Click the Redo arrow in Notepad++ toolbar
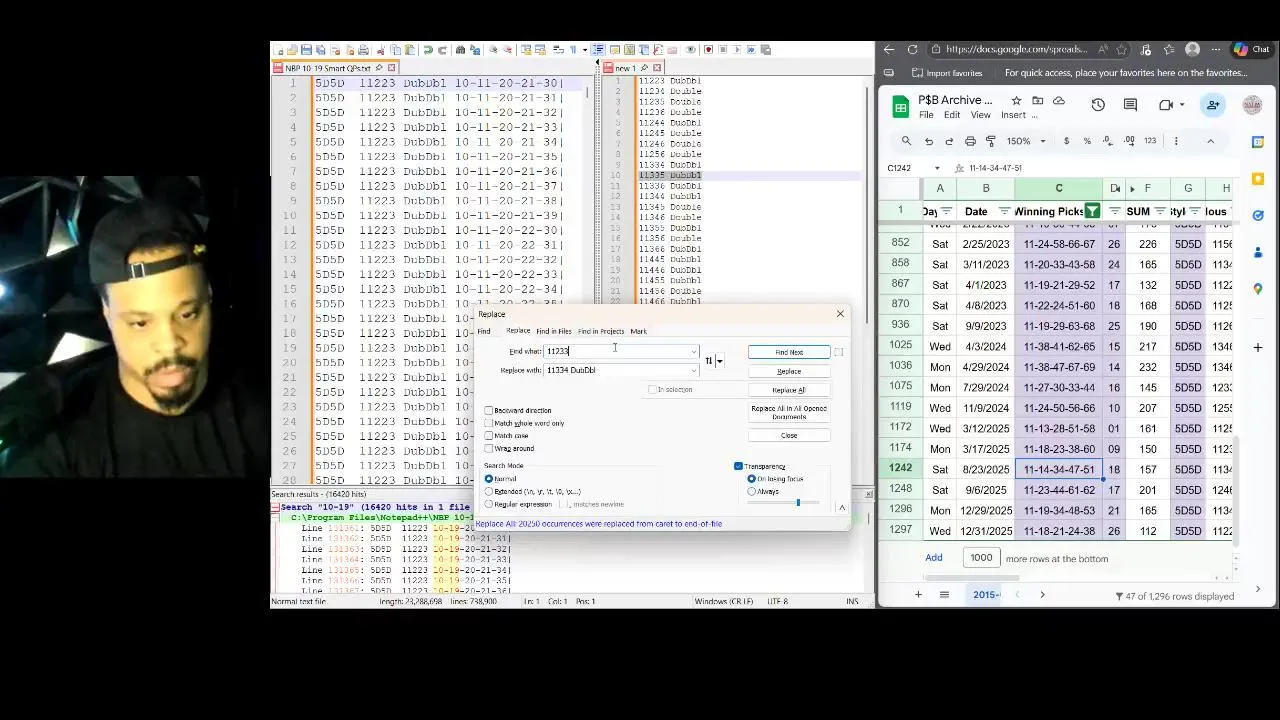This screenshot has height=720, width=1280. pyautogui.click(x=442, y=50)
